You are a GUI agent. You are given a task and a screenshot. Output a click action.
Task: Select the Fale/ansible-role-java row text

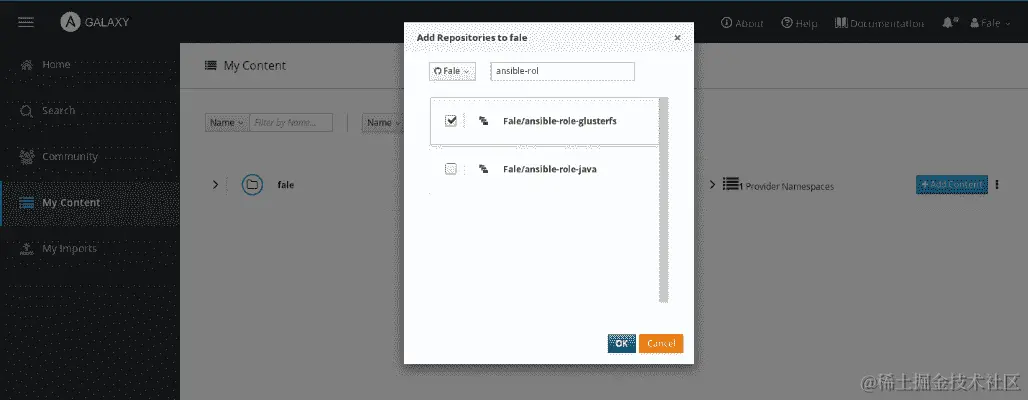click(x=549, y=169)
